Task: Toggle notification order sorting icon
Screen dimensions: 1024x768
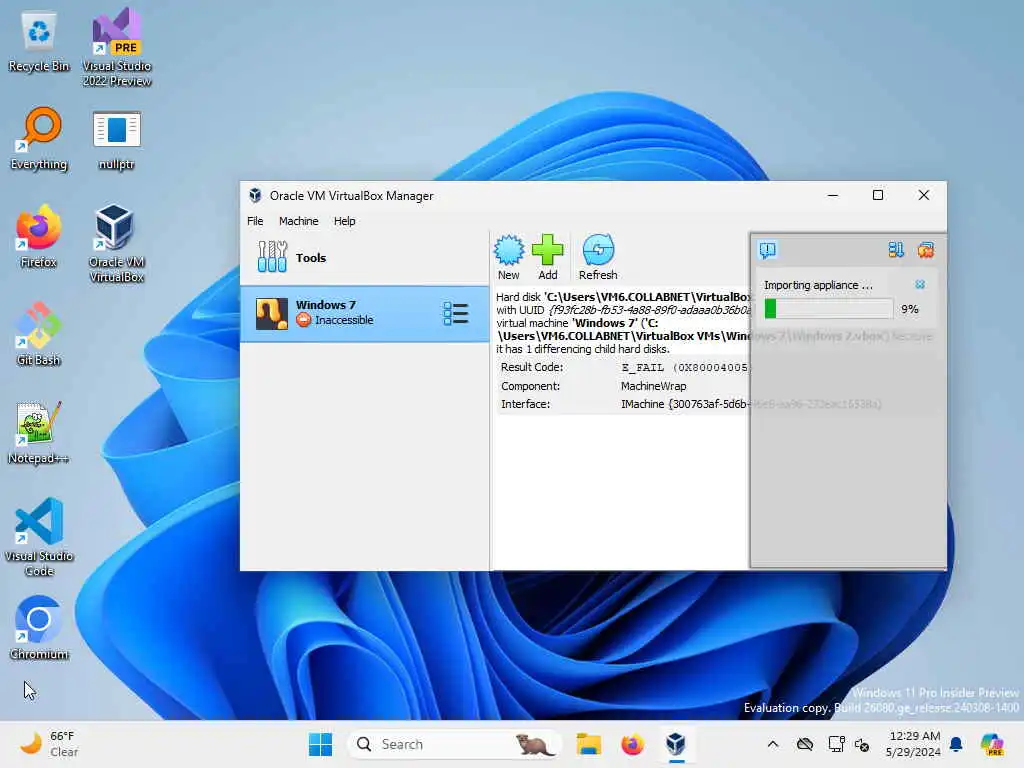Action: (896, 250)
